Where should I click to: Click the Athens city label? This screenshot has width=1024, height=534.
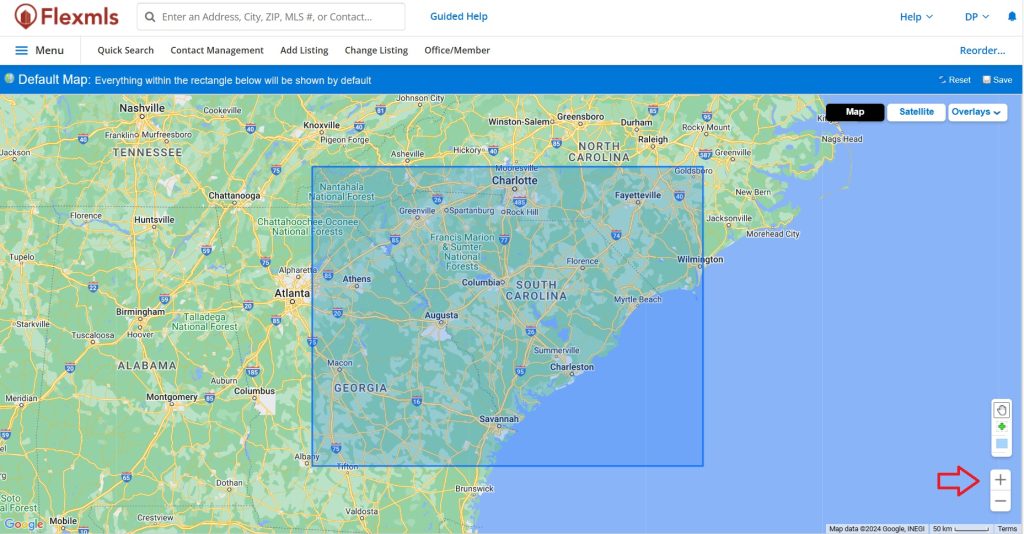357,279
